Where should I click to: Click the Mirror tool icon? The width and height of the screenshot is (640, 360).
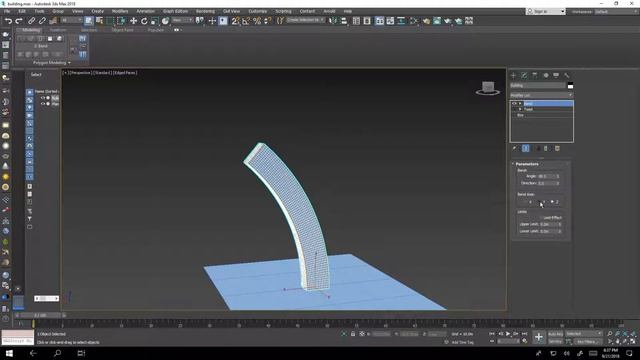point(333,21)
